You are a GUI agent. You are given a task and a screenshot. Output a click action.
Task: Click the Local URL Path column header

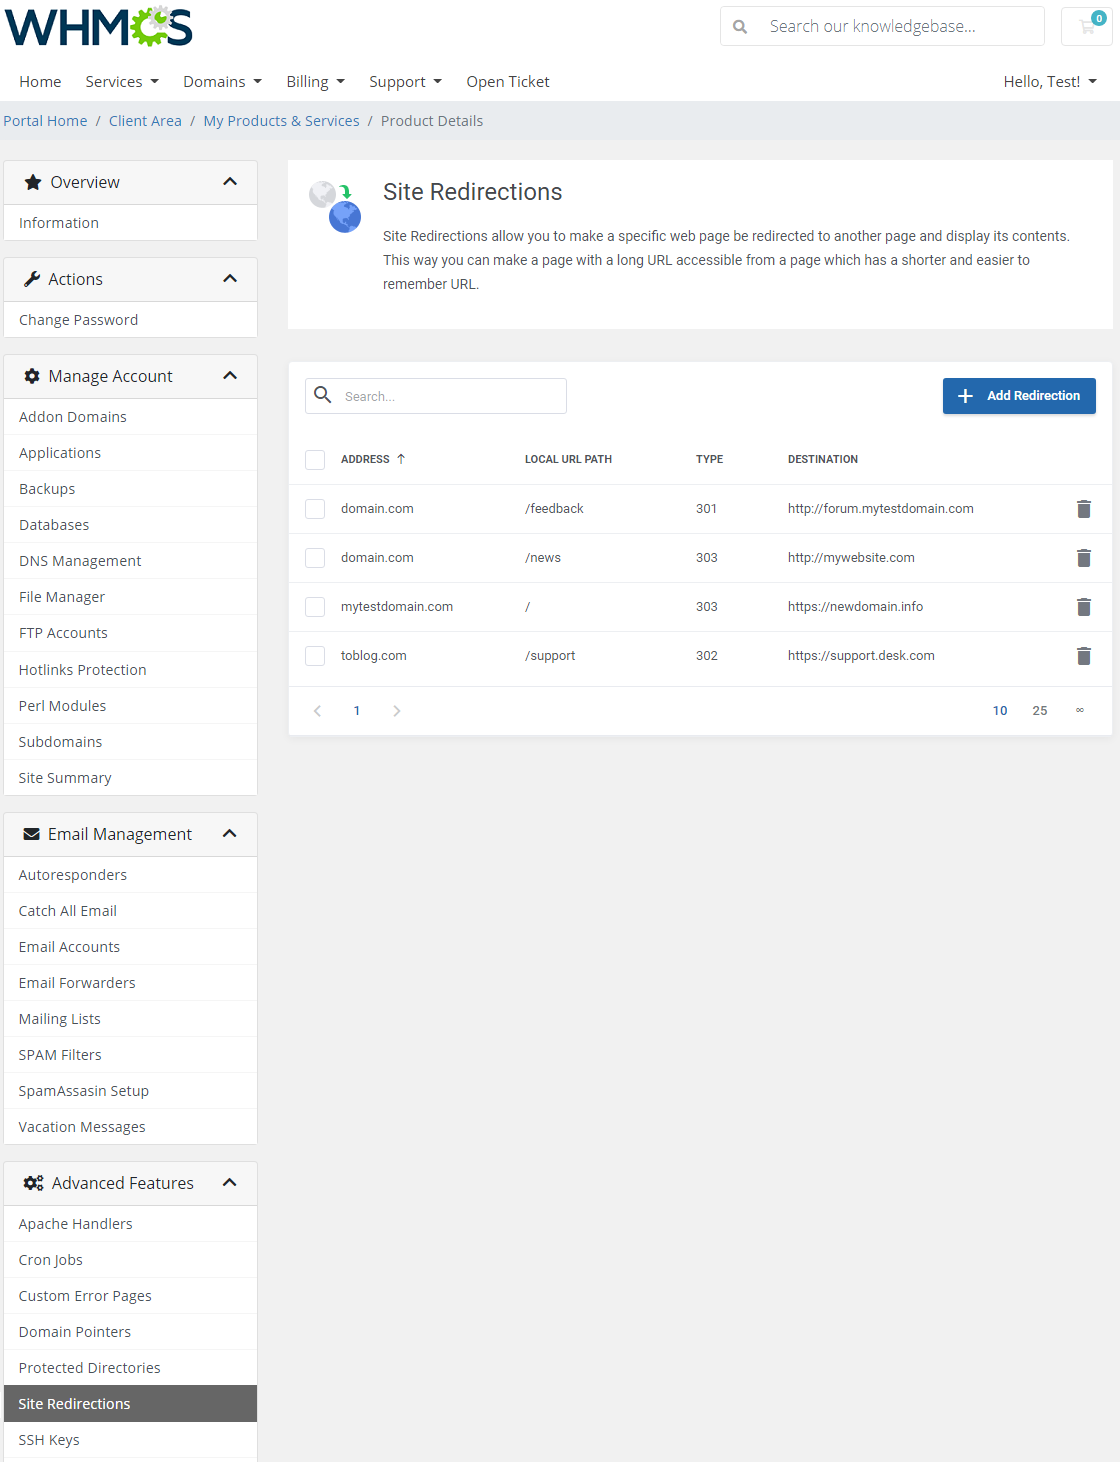click(x=568, y=459)
